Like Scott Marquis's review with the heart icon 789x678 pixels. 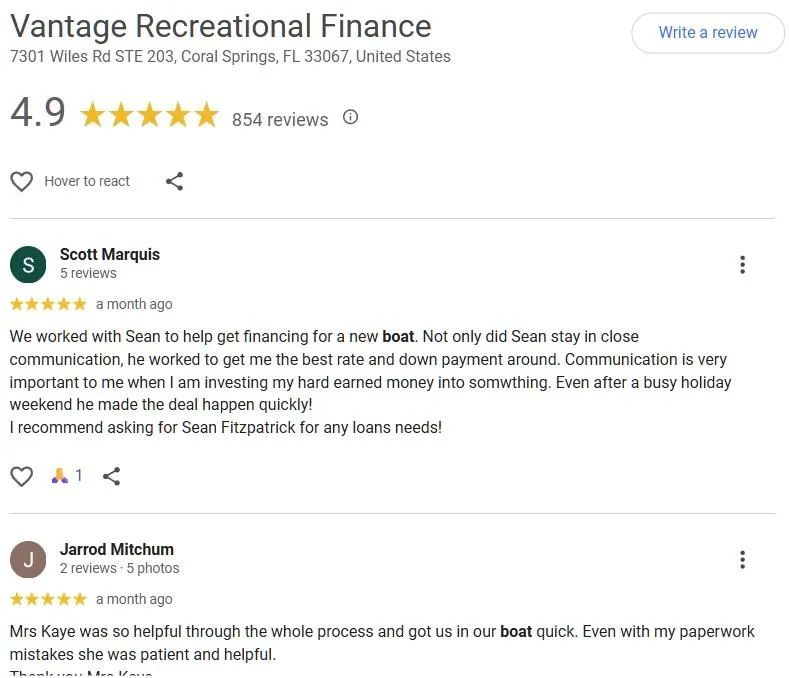[21, 476]
